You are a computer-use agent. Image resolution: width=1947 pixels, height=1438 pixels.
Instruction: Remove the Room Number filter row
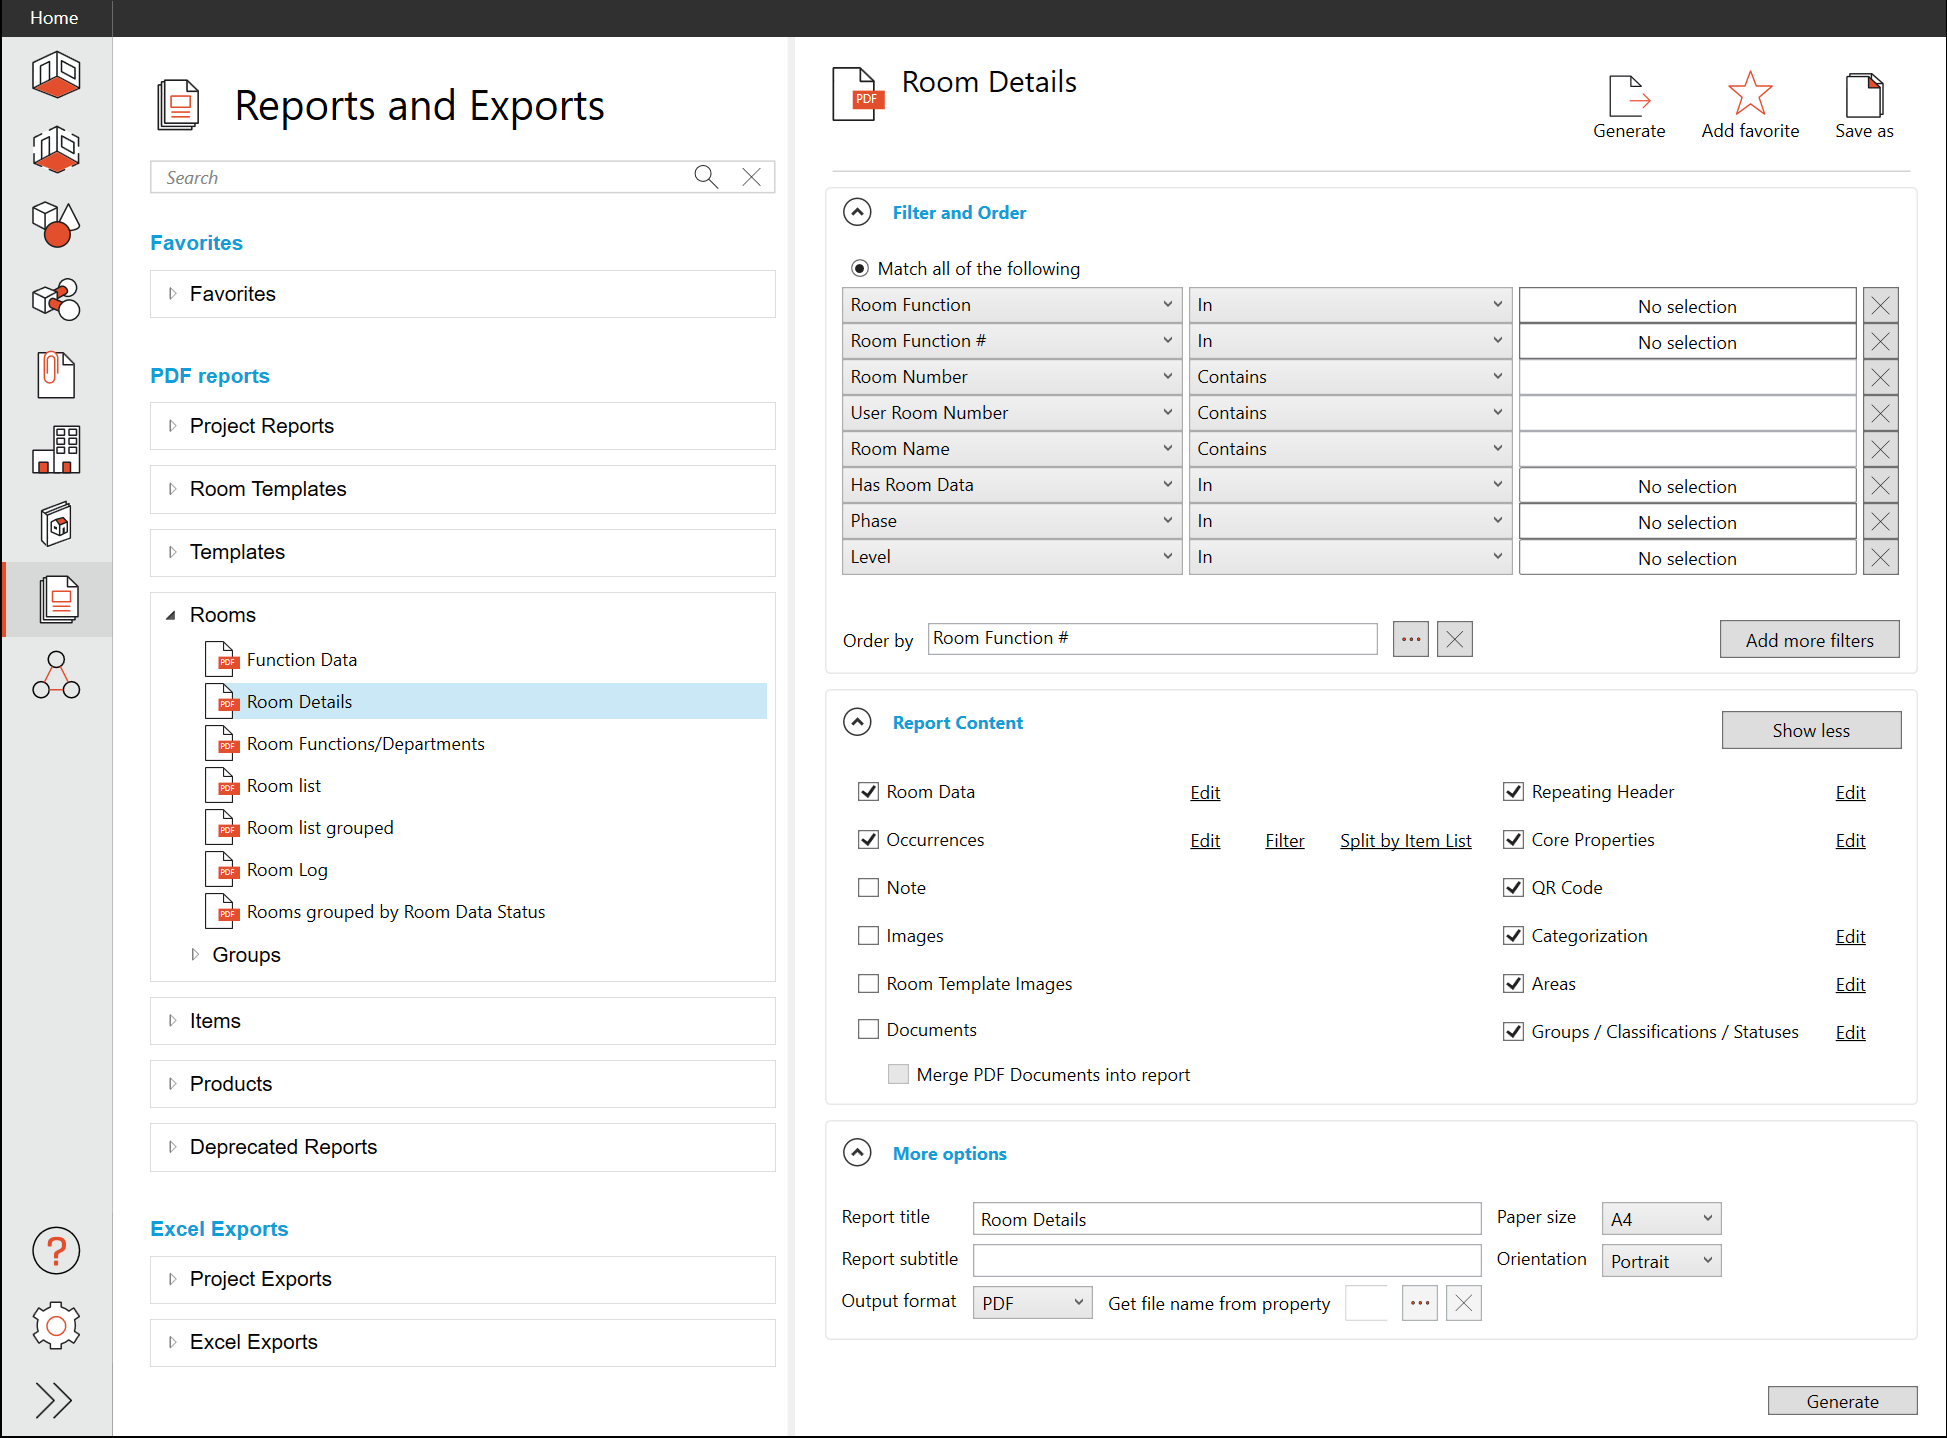[x=1880, y=377]
